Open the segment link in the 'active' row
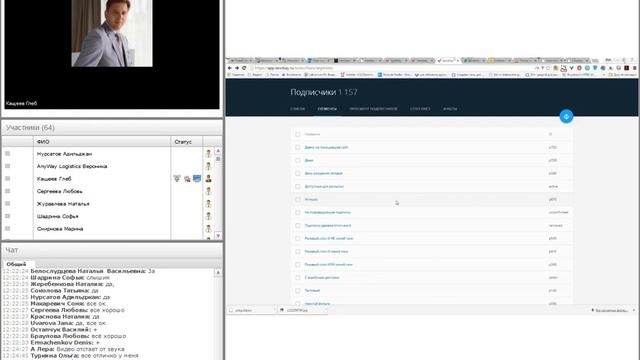The height and width of the screenshot is (360, 640). pos(324,187)
